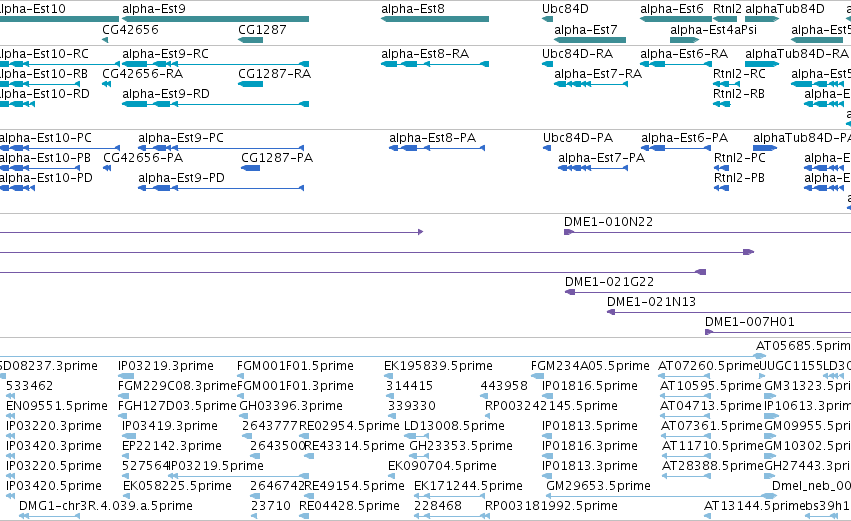Click the CG1287-PA protein label

(277, 158)
